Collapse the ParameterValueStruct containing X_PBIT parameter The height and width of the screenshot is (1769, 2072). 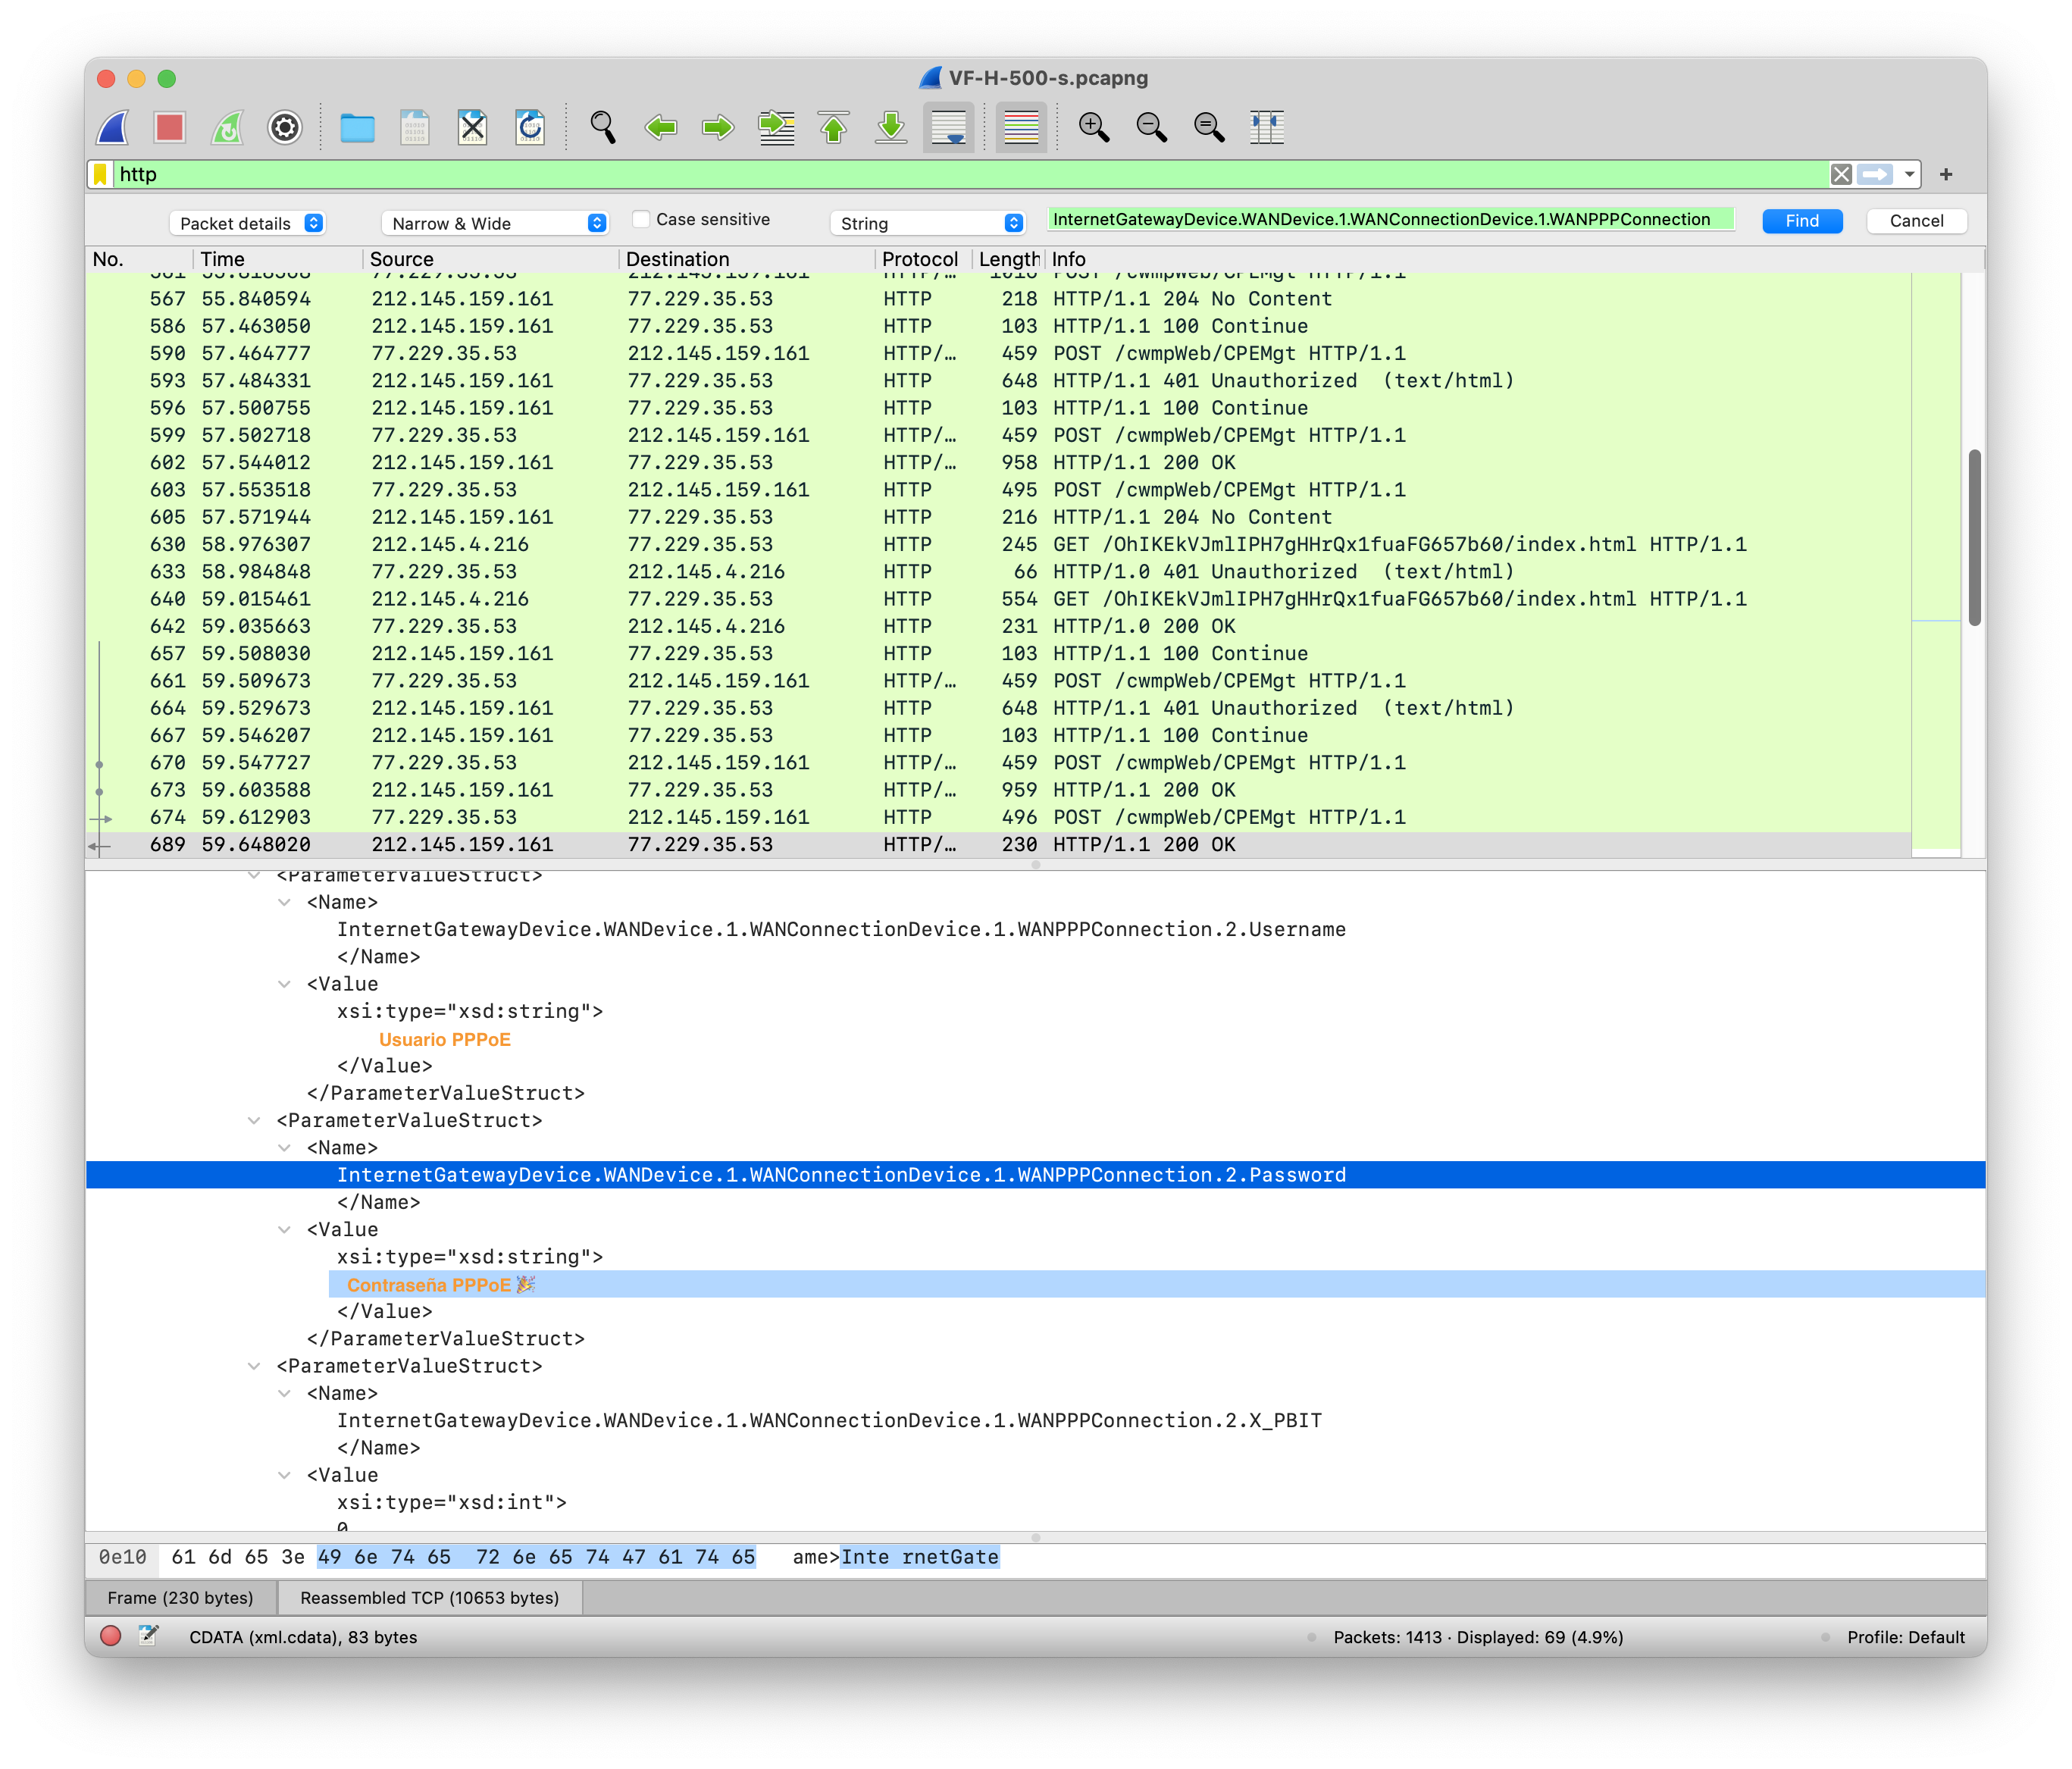(255, 1366)
